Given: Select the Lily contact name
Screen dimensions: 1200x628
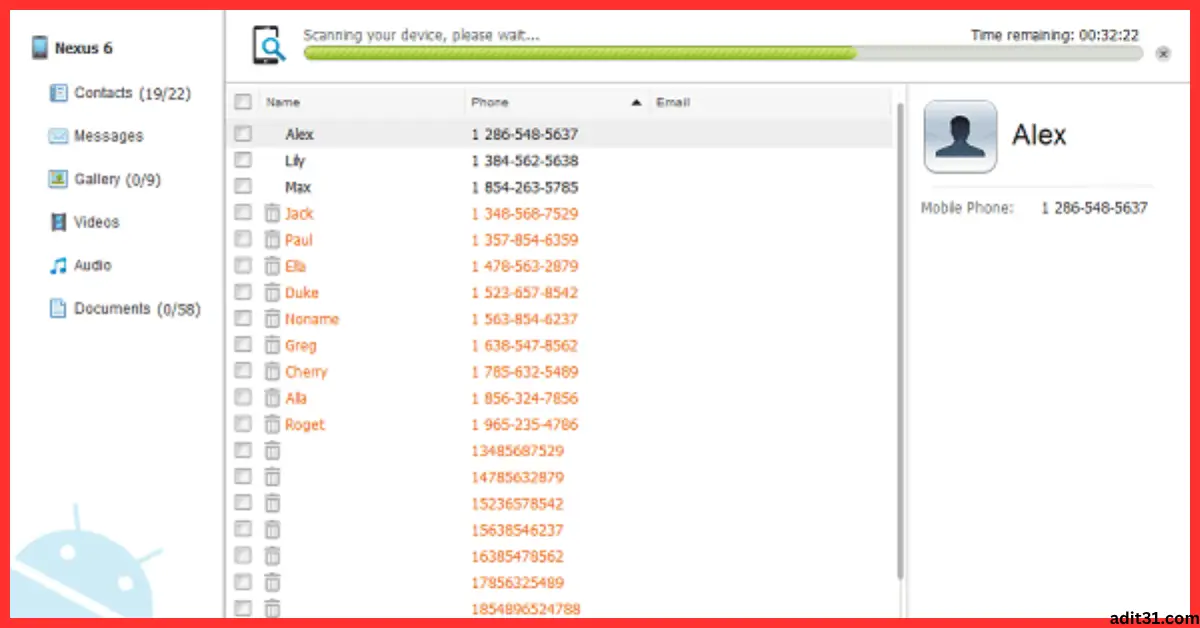Looking at the screenshot, I should point(295,160).
